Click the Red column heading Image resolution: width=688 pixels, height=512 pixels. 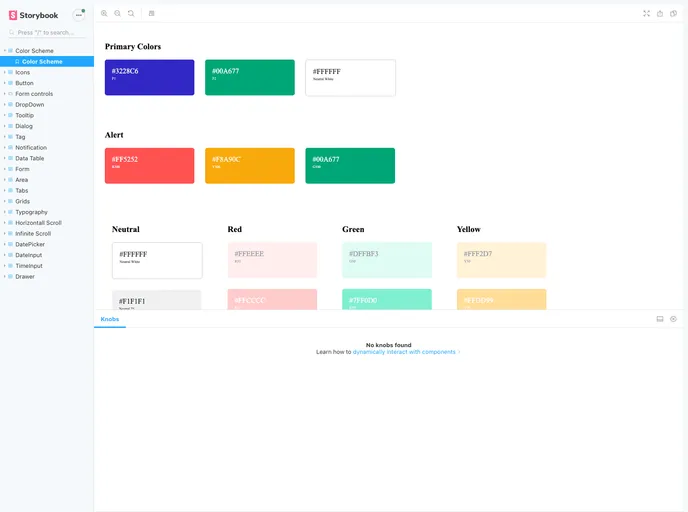235,229
